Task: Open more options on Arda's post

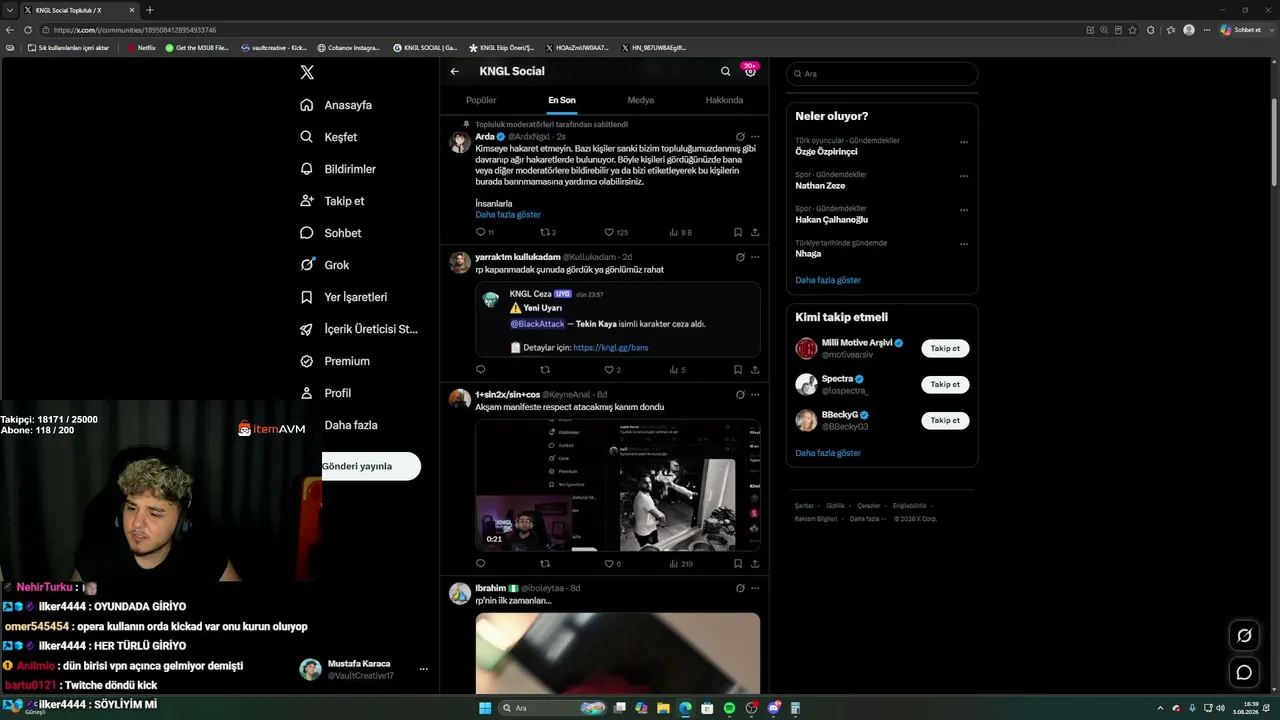Action: [755, 136]
